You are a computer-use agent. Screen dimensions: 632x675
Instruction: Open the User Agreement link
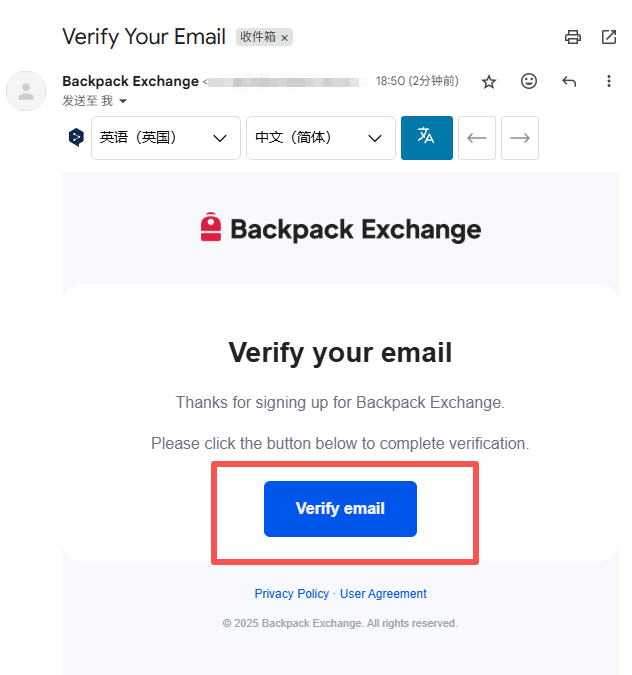(383, 594)
